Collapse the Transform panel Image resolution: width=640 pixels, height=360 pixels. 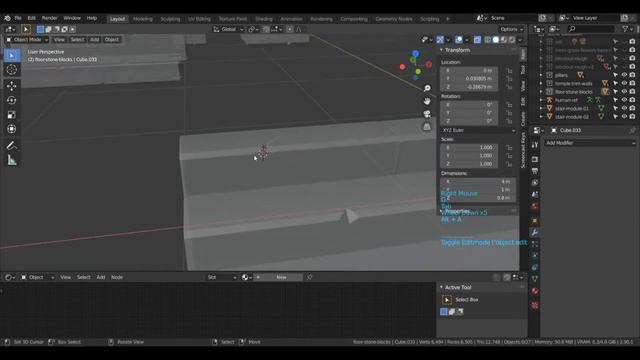tap(441, 50)
